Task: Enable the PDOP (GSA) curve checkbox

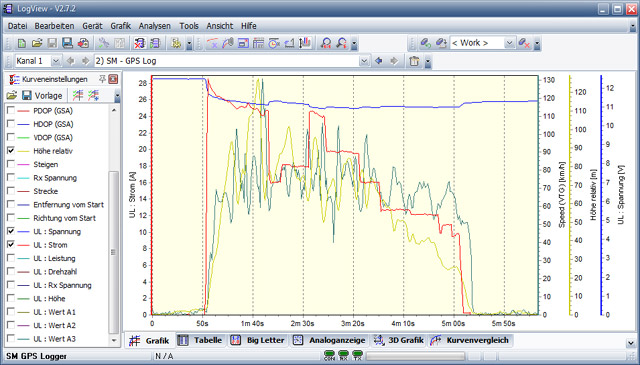Action: (11, 110)
